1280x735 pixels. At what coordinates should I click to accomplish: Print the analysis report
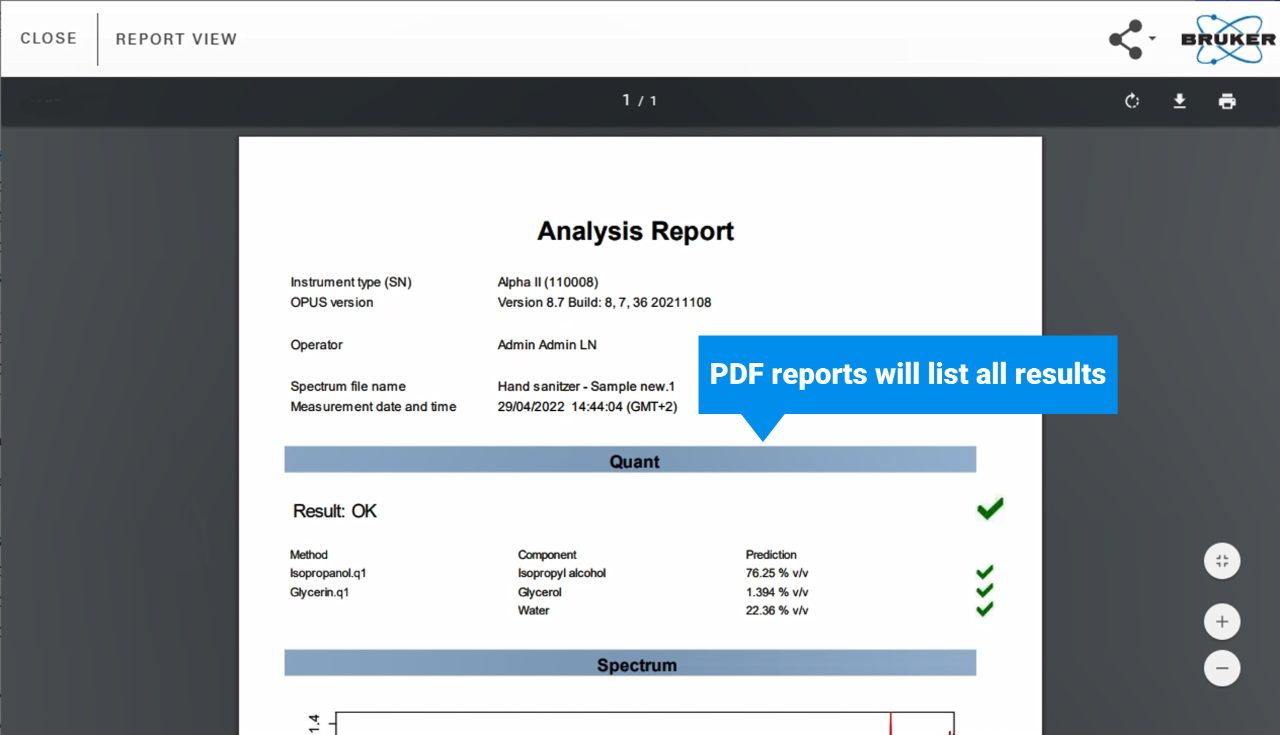[1227, 101]
